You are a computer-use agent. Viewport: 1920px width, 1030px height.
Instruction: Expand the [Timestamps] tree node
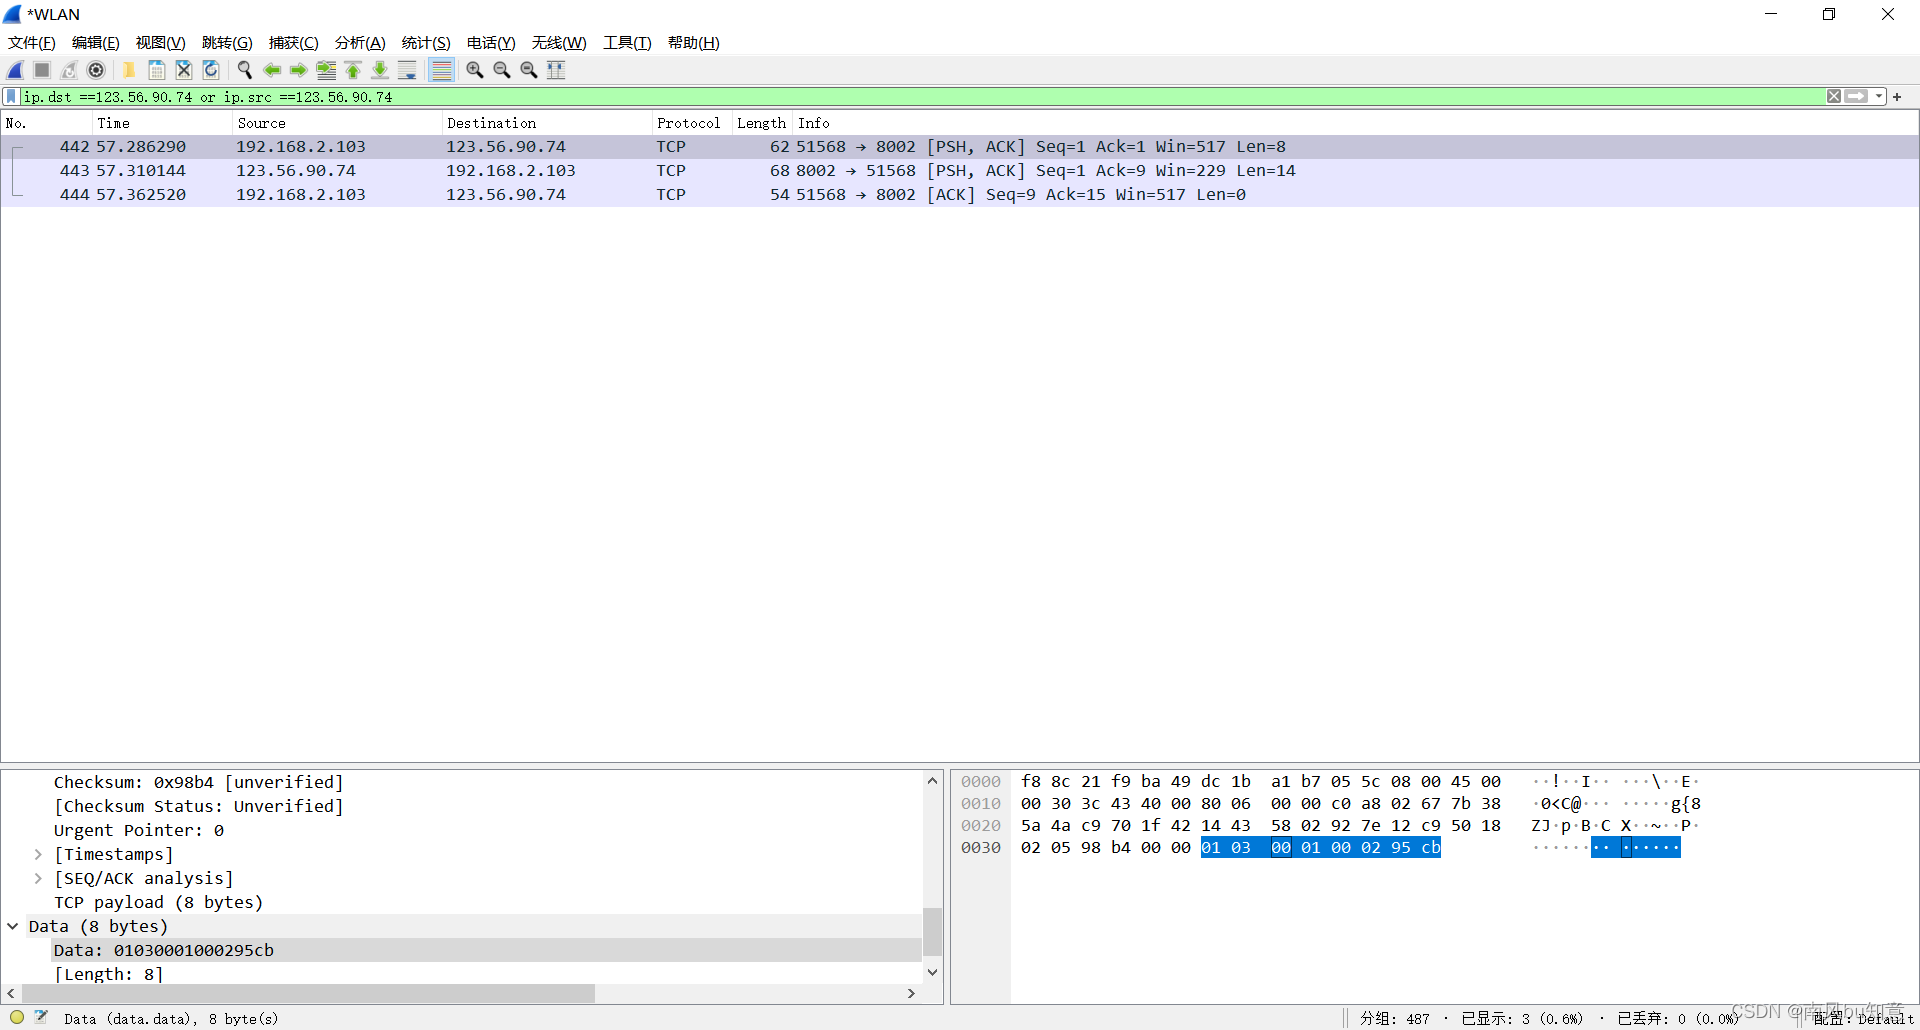point(38,855)
